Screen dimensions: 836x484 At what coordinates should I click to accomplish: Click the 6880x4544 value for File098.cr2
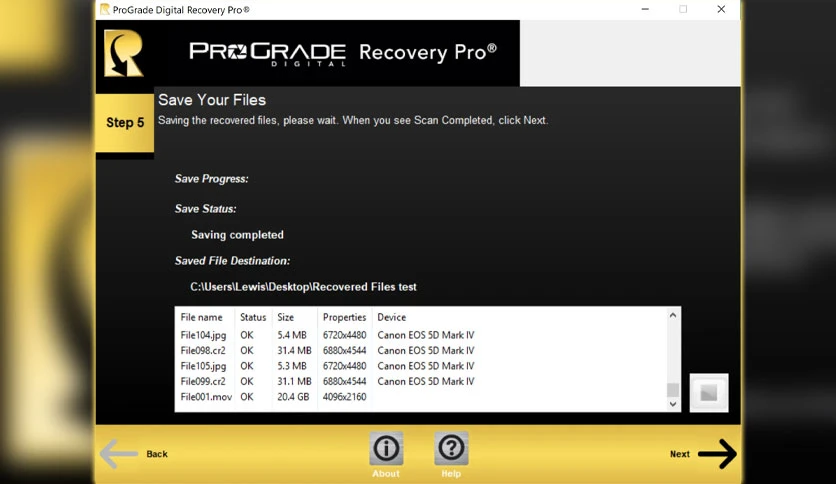click(344, 351)
